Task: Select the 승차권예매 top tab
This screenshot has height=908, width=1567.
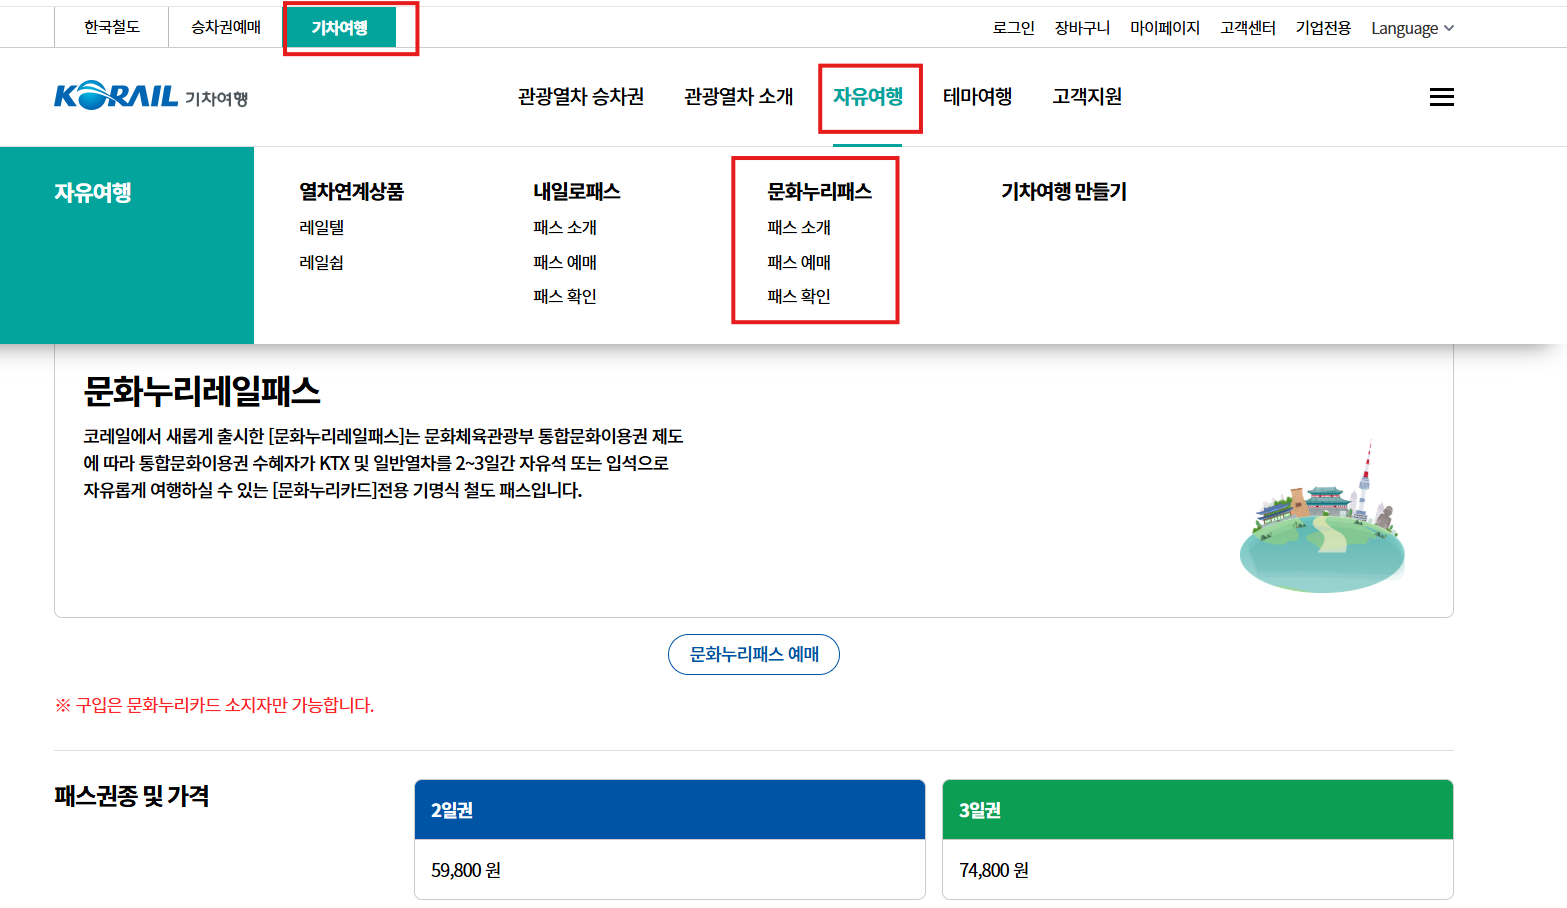Action: (x=226, y=27)
